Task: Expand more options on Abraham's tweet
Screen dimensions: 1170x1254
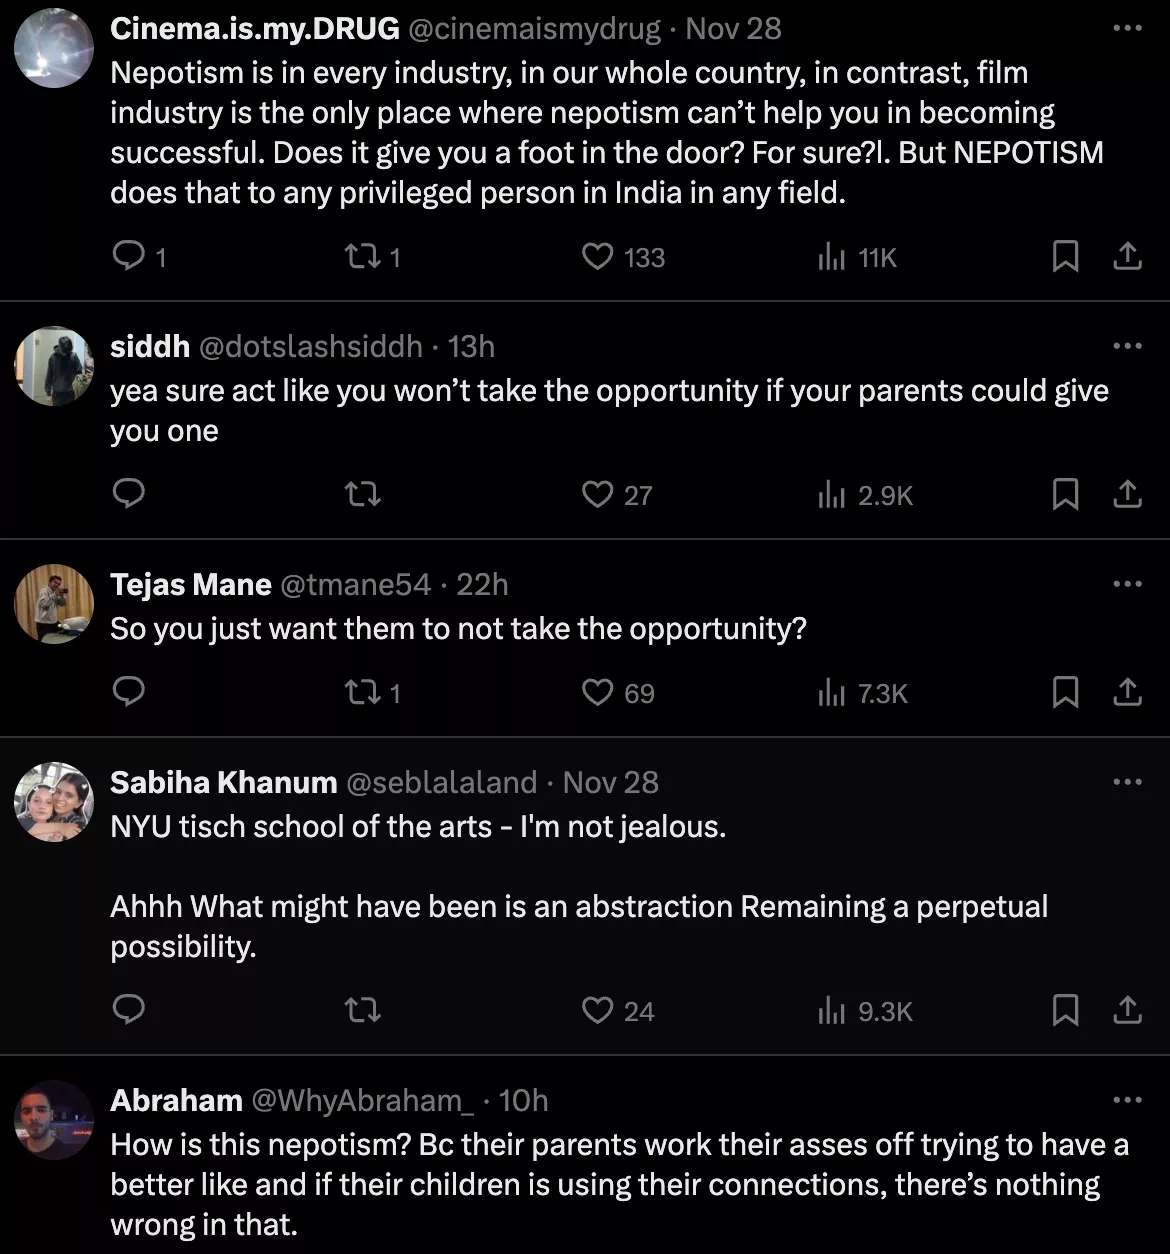Action: point(1127,1100)
